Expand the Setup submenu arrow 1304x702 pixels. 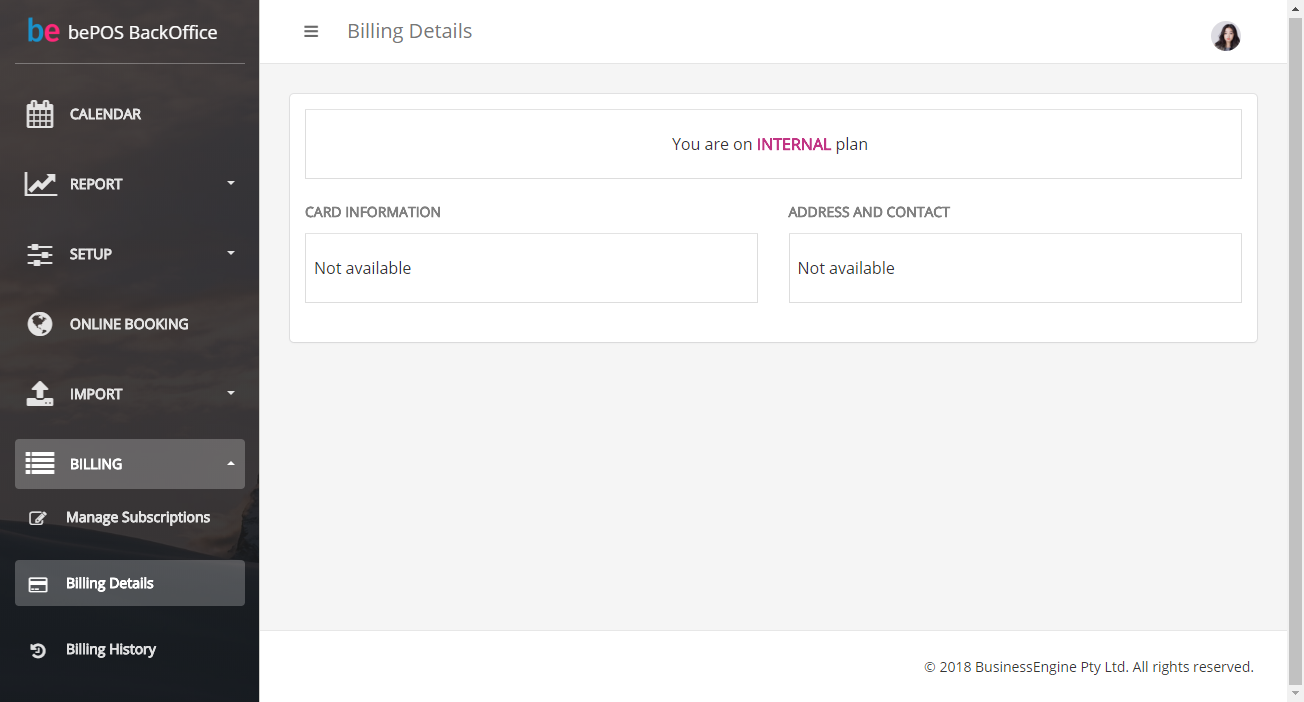coord(231,254)
